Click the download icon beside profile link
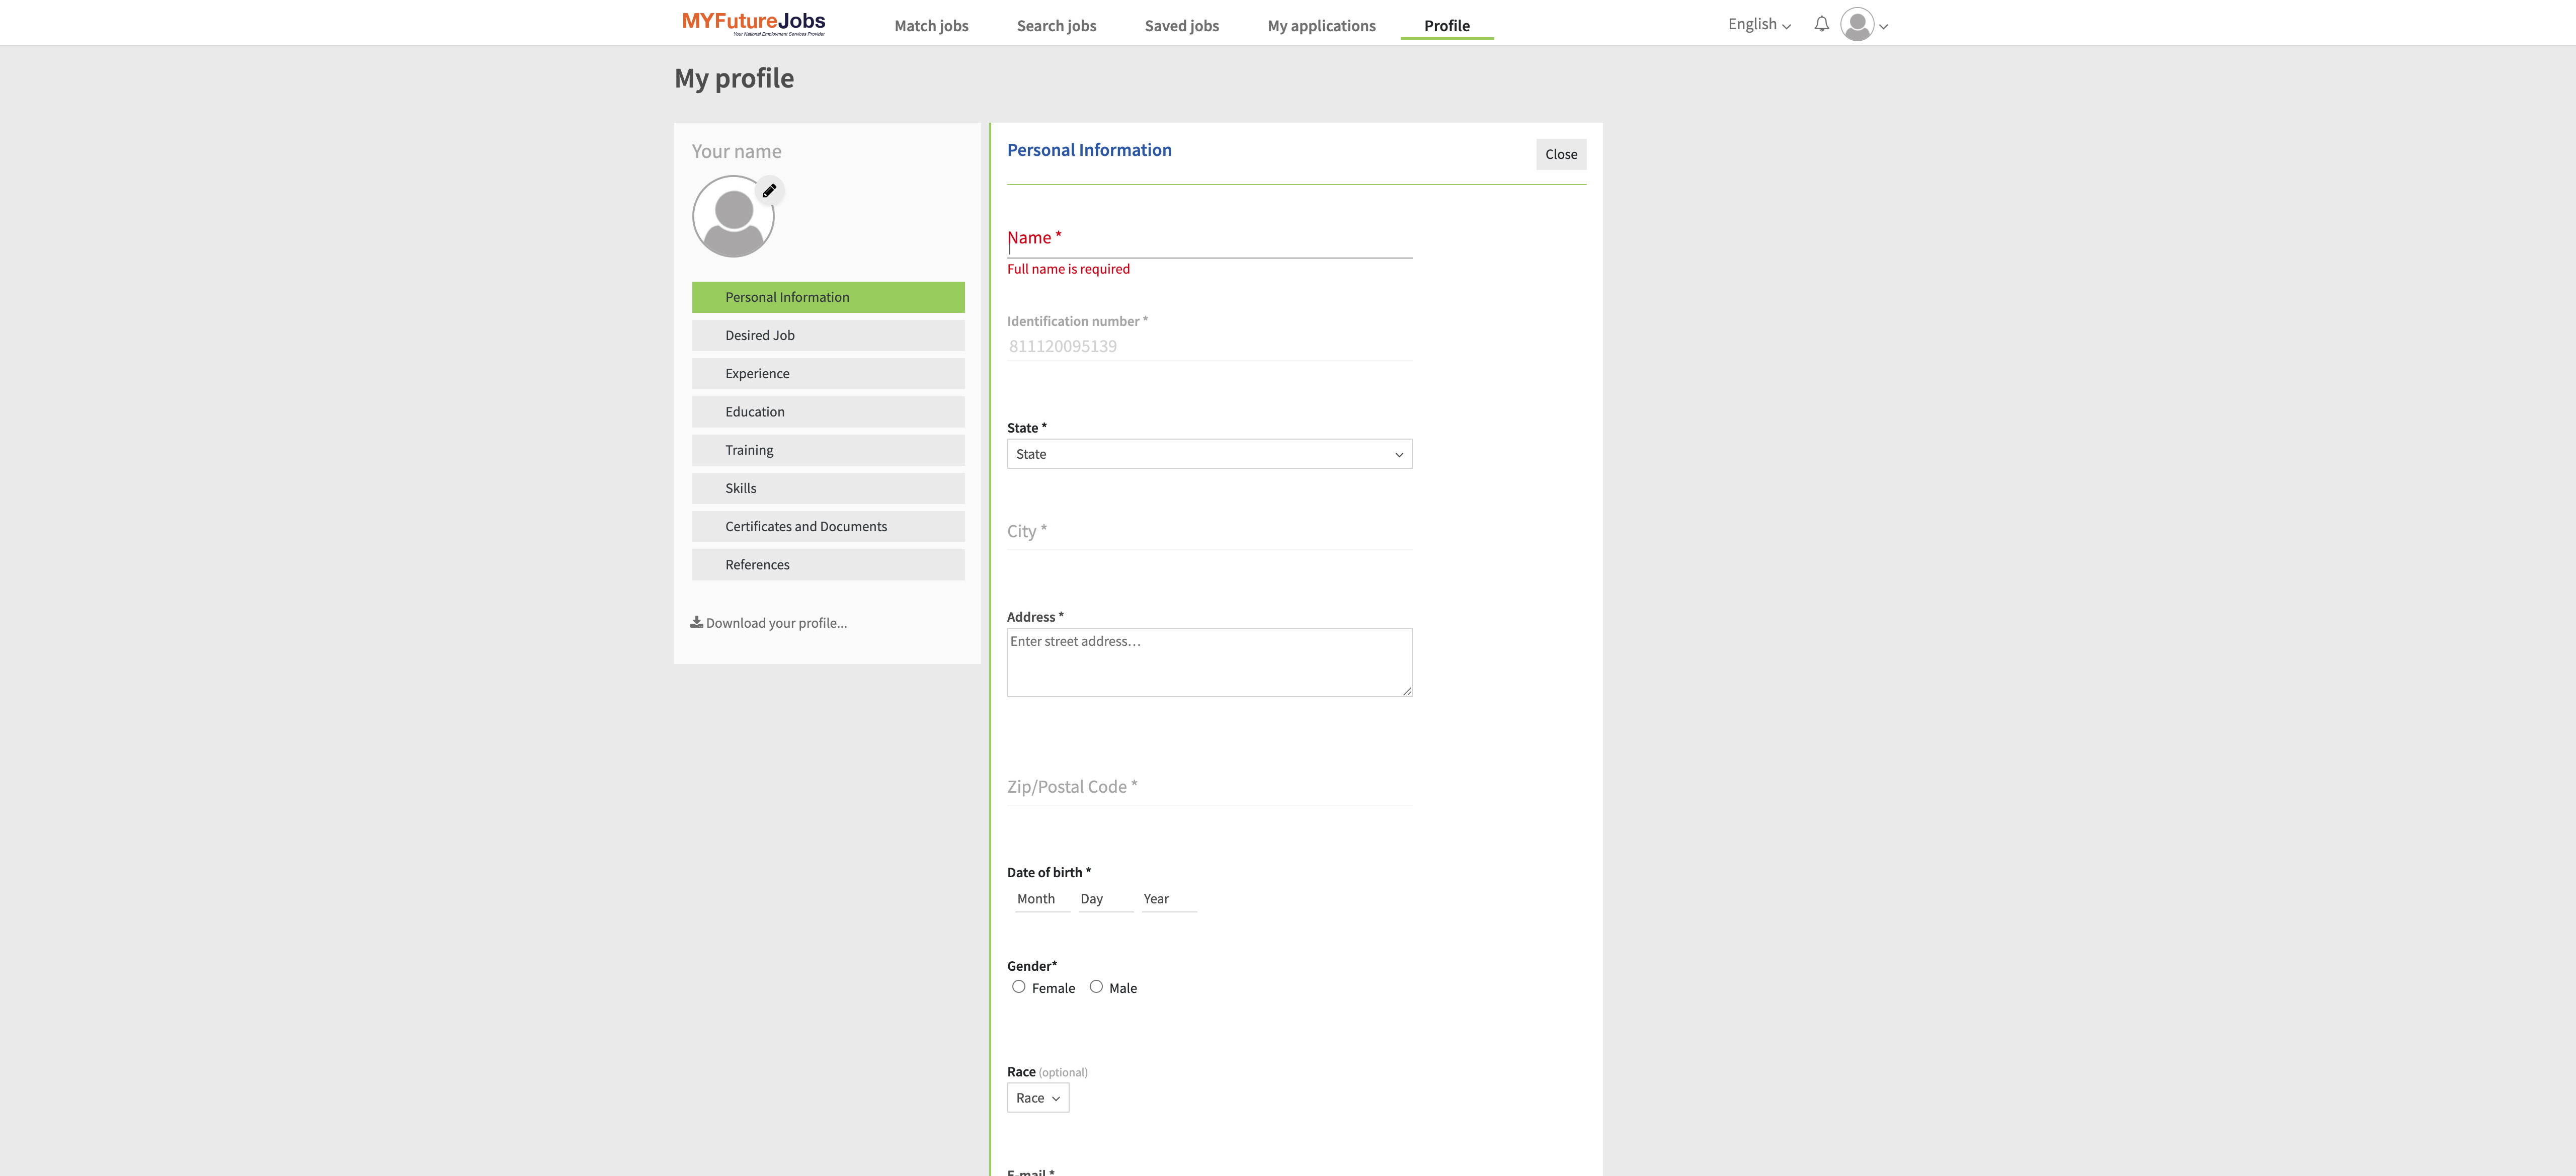2576x1176 pixels. coord(696,622)
